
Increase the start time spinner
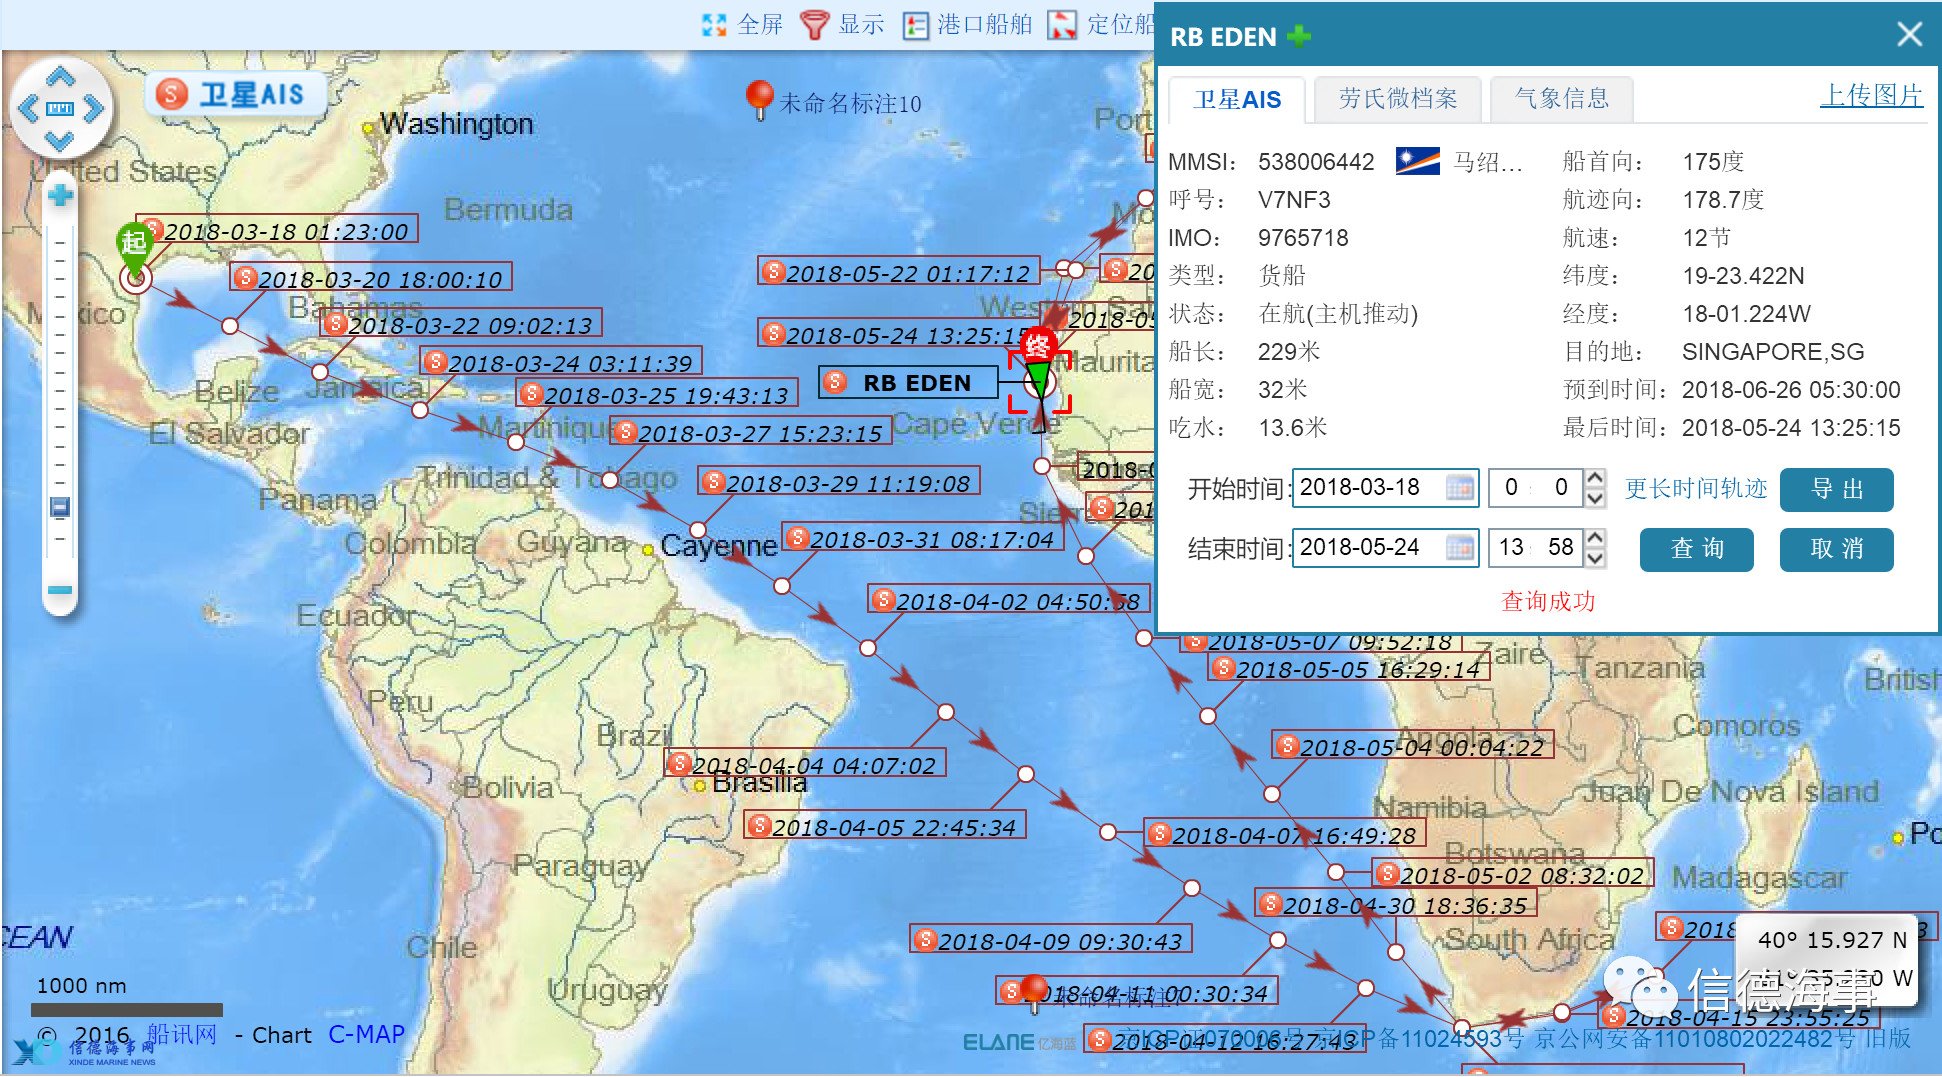click(x=1595, y=478)
